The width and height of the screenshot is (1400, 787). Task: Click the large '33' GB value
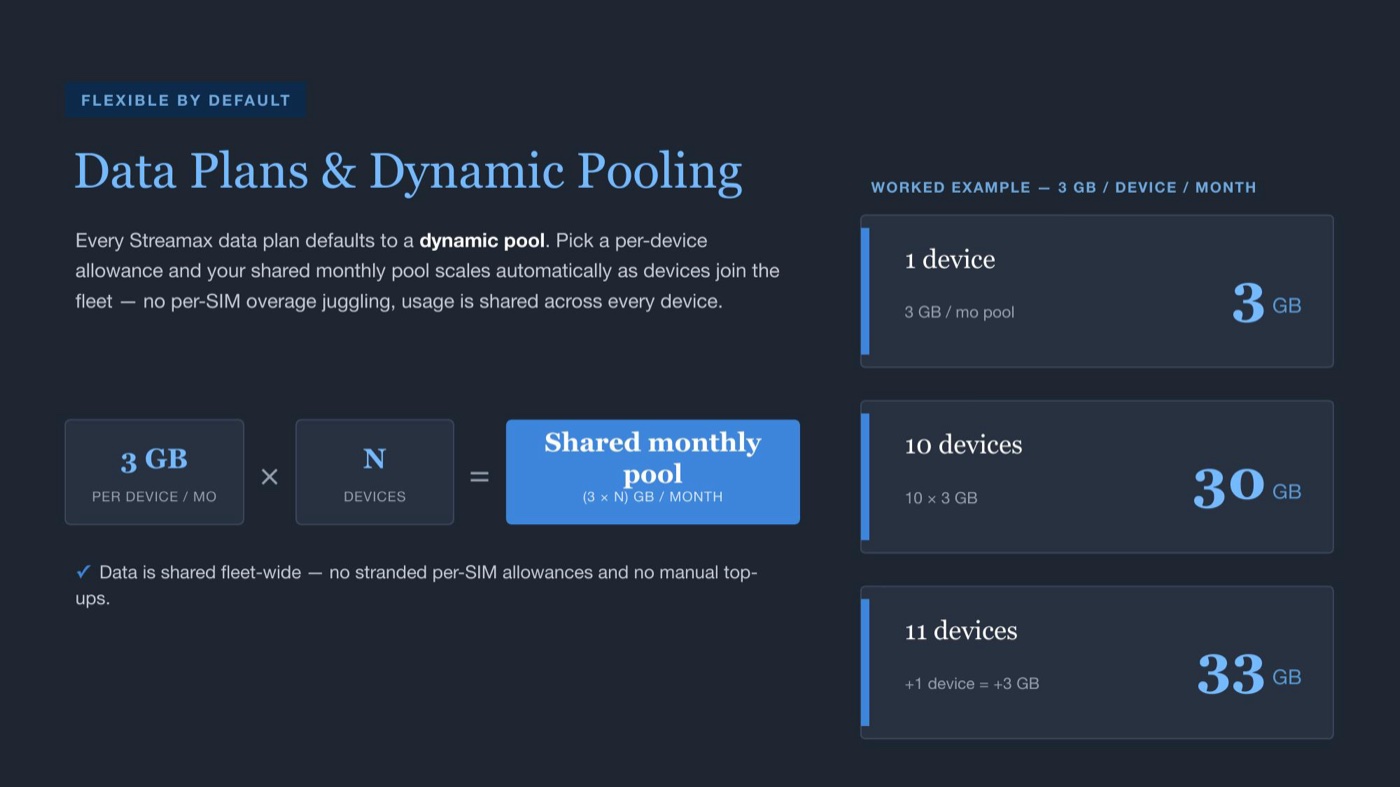tap(1231, 675)
